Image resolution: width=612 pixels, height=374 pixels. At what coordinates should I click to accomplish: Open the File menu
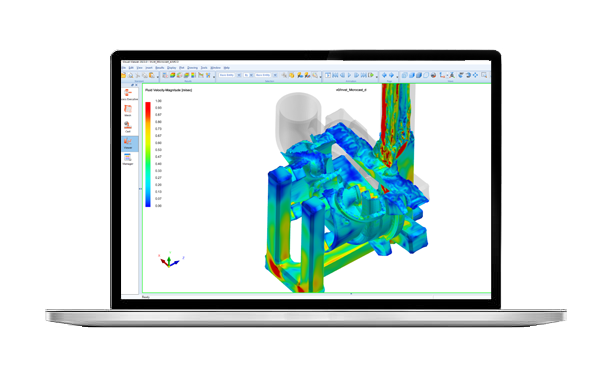coord(124,68)
